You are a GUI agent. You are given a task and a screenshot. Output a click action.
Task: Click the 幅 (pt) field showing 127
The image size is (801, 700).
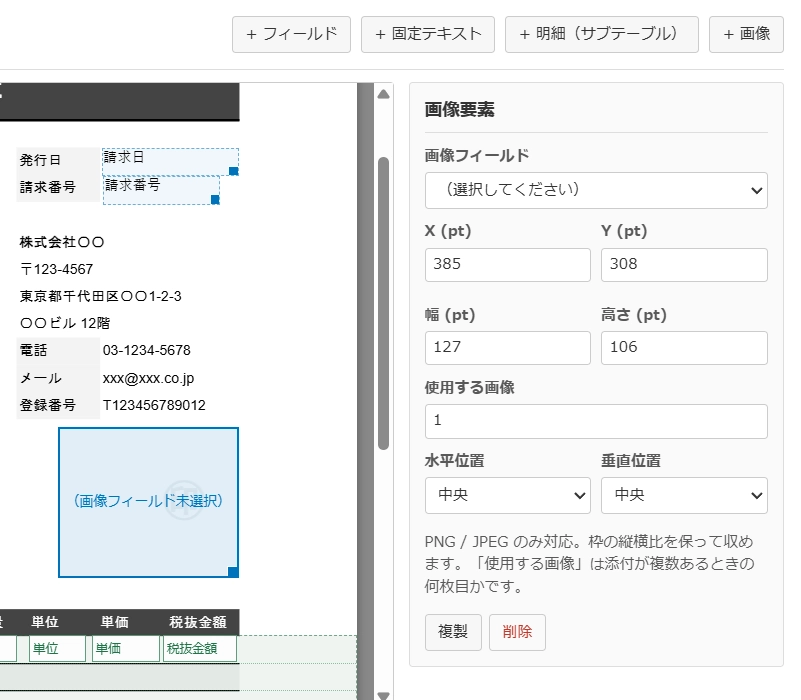(x=507, y=348)
